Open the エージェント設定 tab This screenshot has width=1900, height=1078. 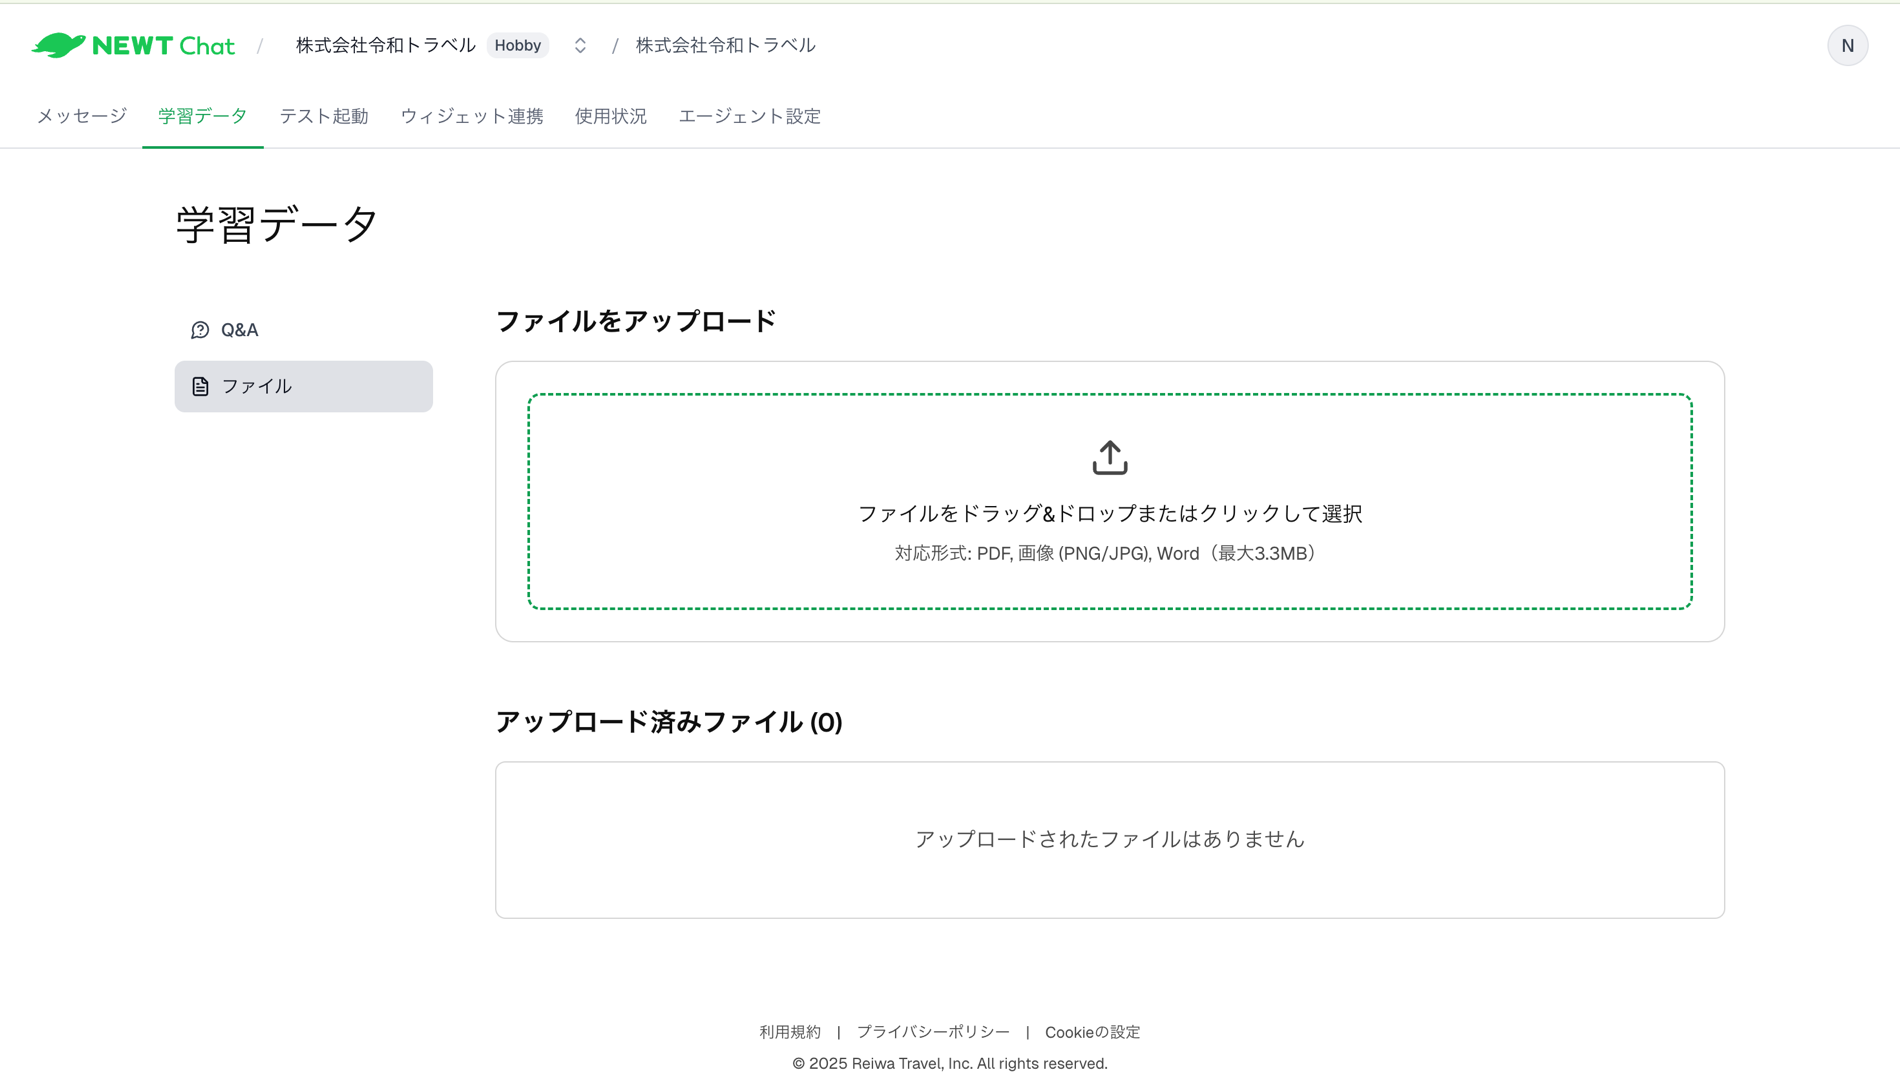click(749, 116)
